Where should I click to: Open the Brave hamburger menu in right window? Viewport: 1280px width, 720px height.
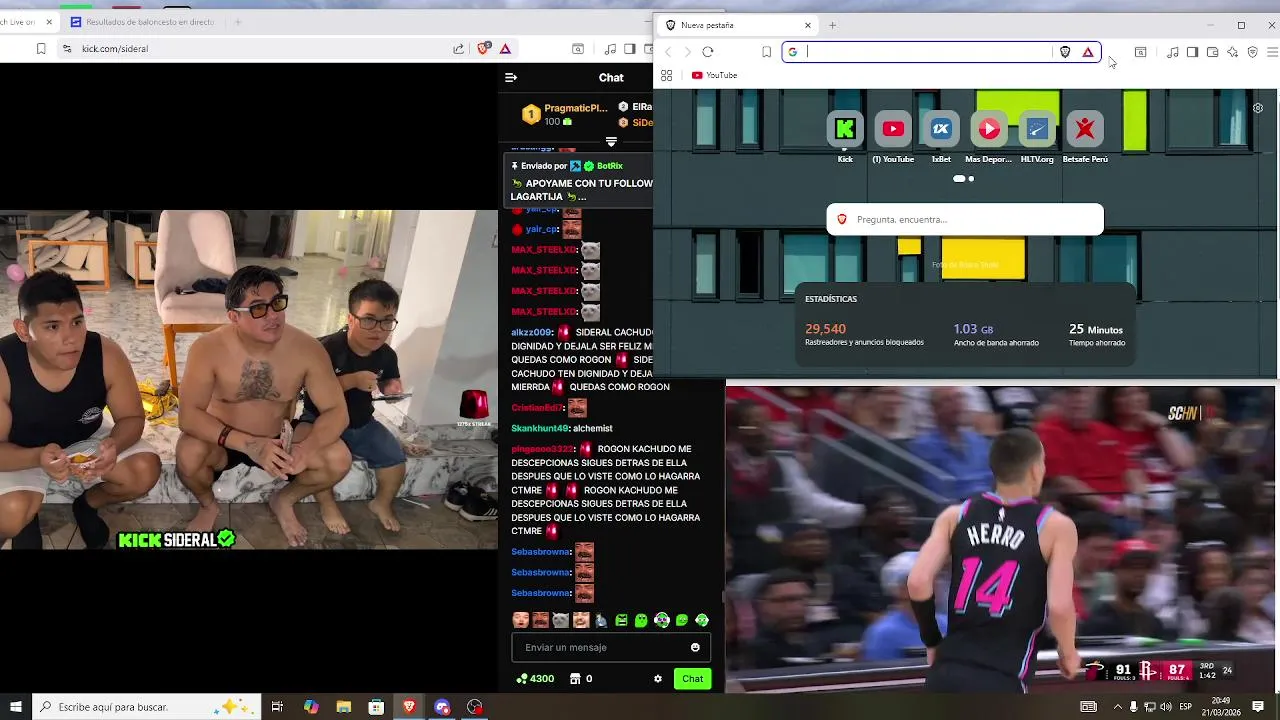(1272, 52)
